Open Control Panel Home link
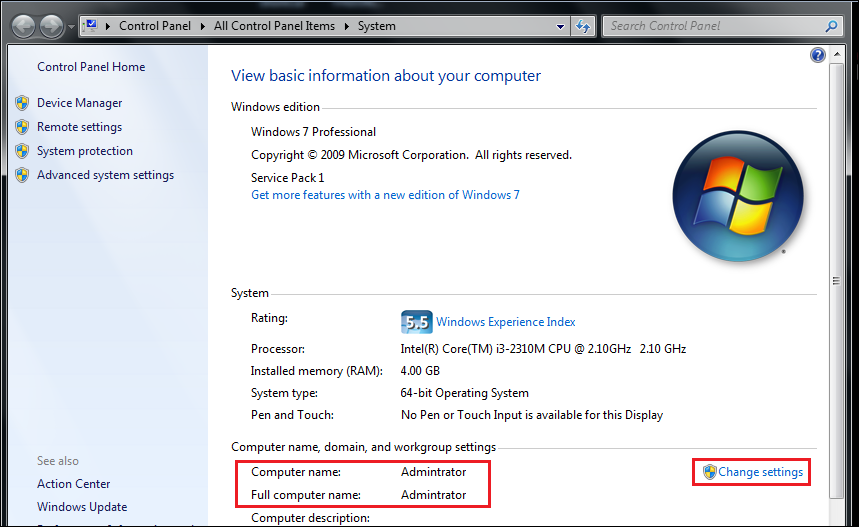The height and width of the screenshot is (527, 859). 91,67
